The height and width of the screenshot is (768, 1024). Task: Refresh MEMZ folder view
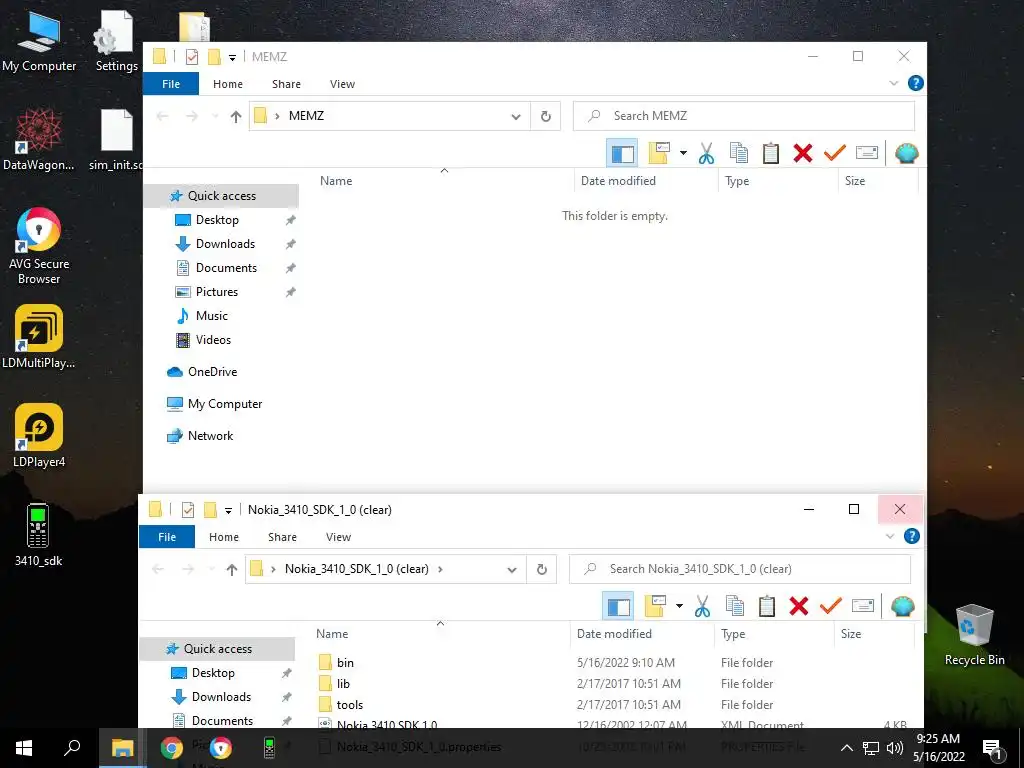coord(545,116)
